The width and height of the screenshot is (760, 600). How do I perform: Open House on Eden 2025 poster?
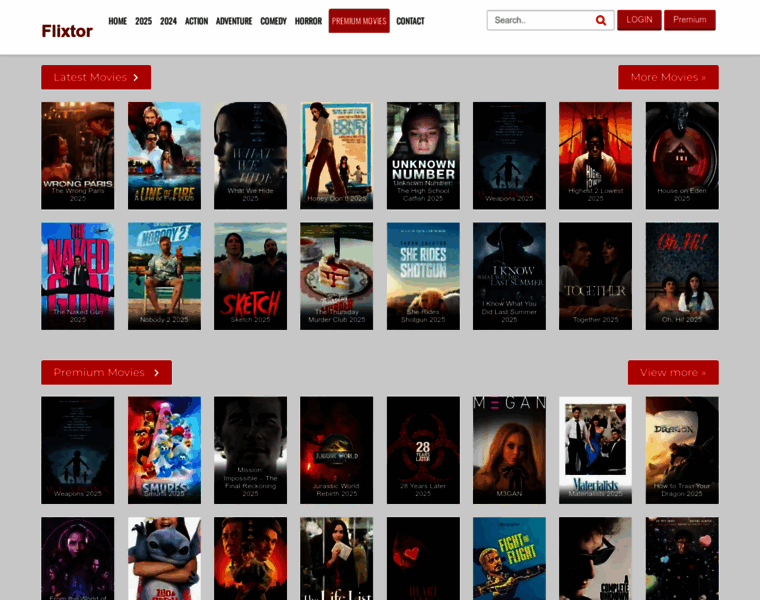point(682,156)
